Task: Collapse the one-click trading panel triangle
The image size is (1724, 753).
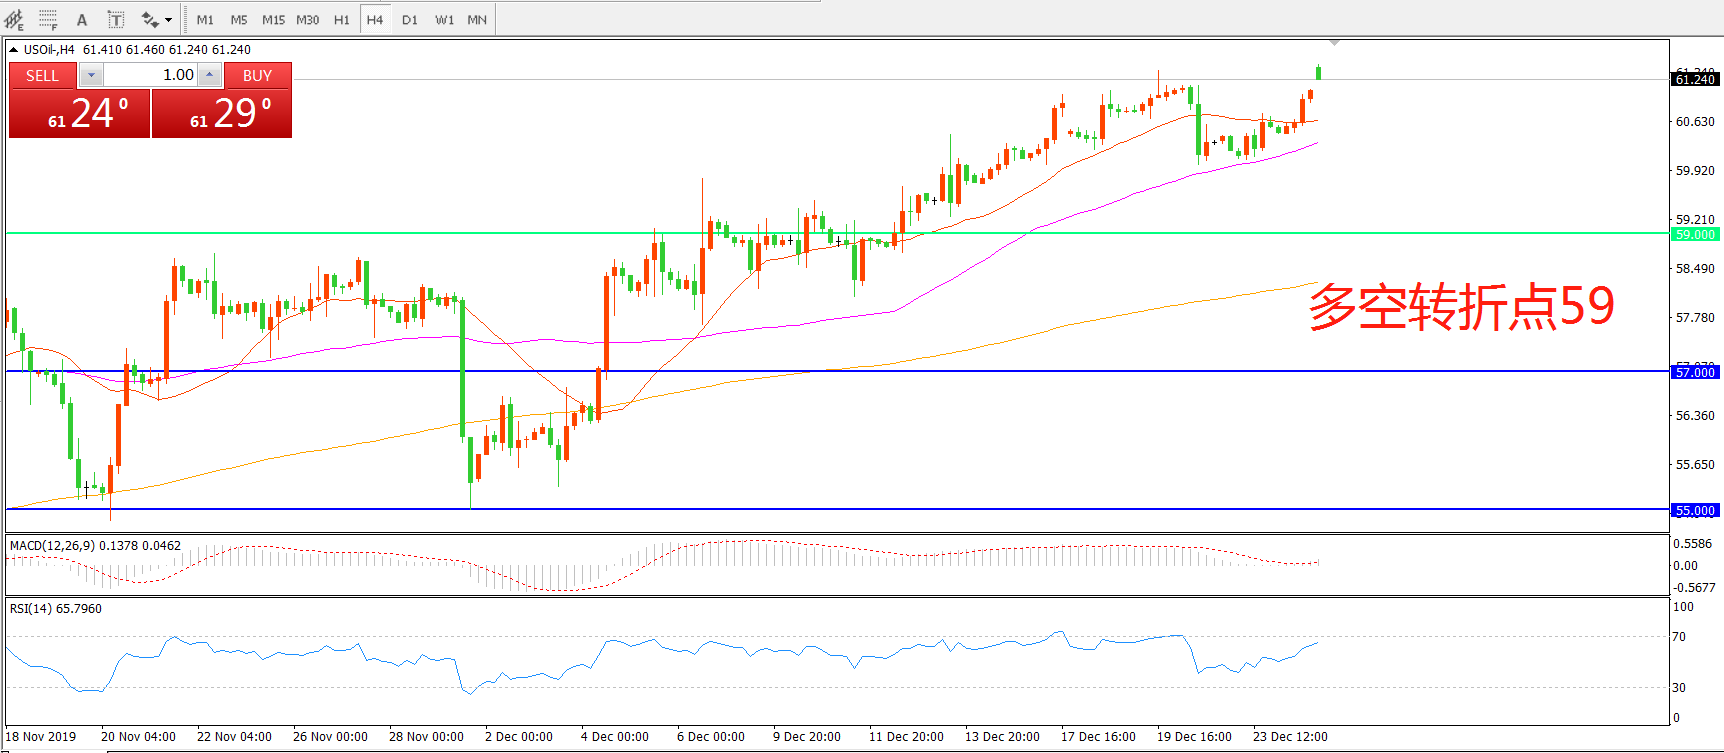Action: click(x=14, y=50)
